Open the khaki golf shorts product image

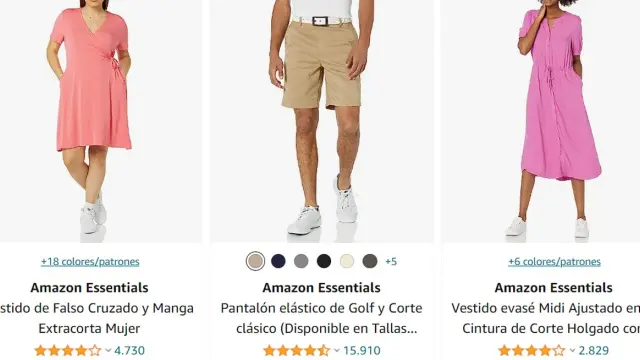[x=322, y=121]
